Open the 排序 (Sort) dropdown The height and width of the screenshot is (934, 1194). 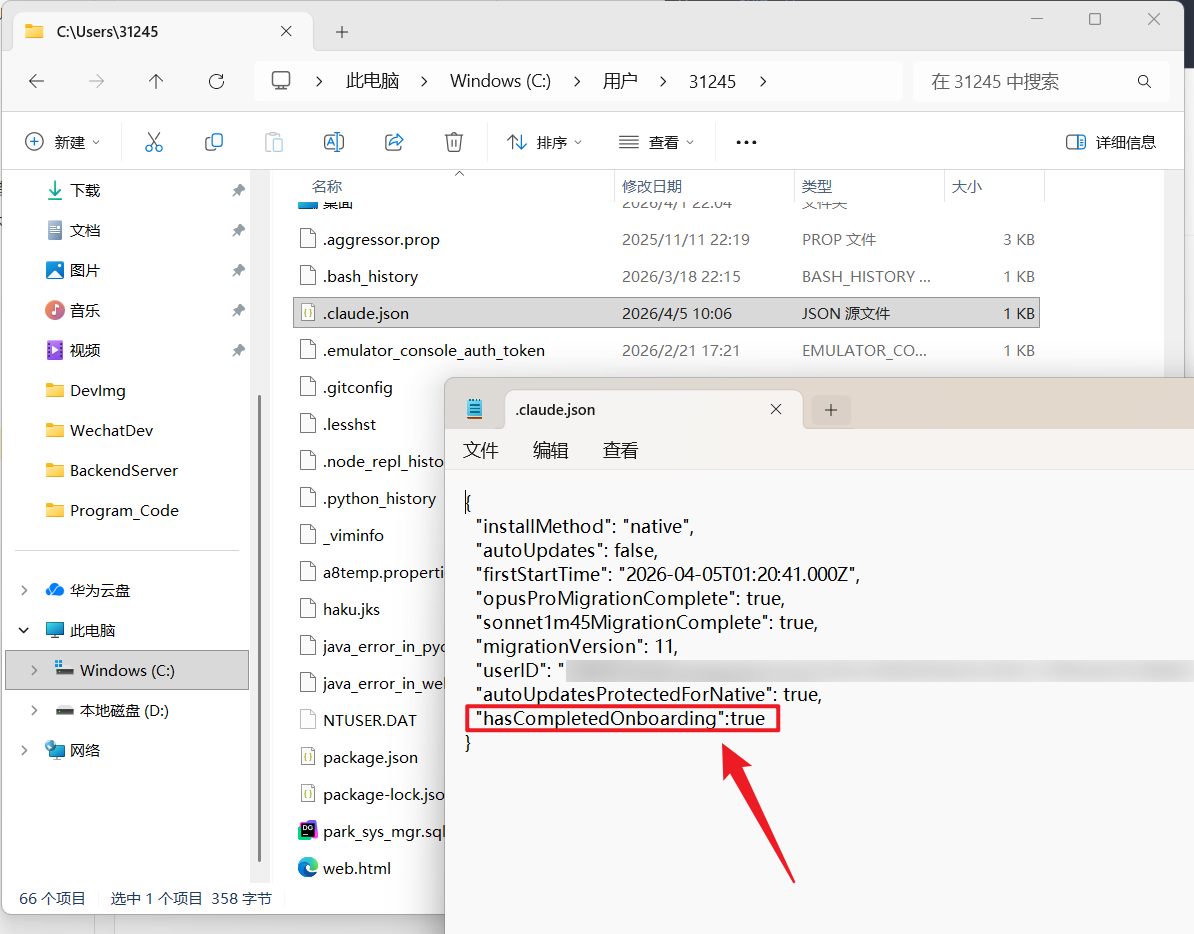pyautogui.click(x=544, y=142)
